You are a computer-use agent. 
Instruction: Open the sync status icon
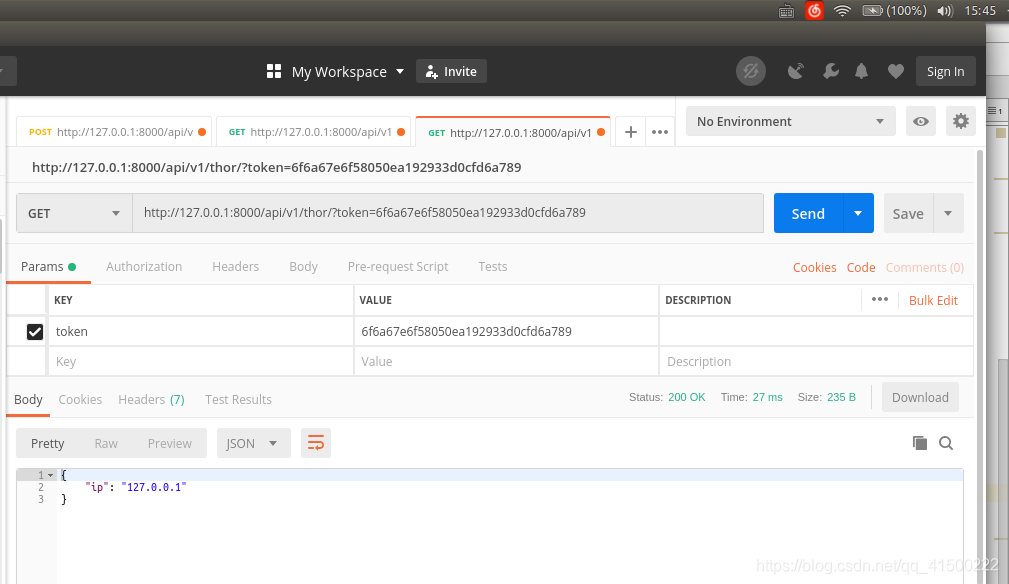coord(750,71)
